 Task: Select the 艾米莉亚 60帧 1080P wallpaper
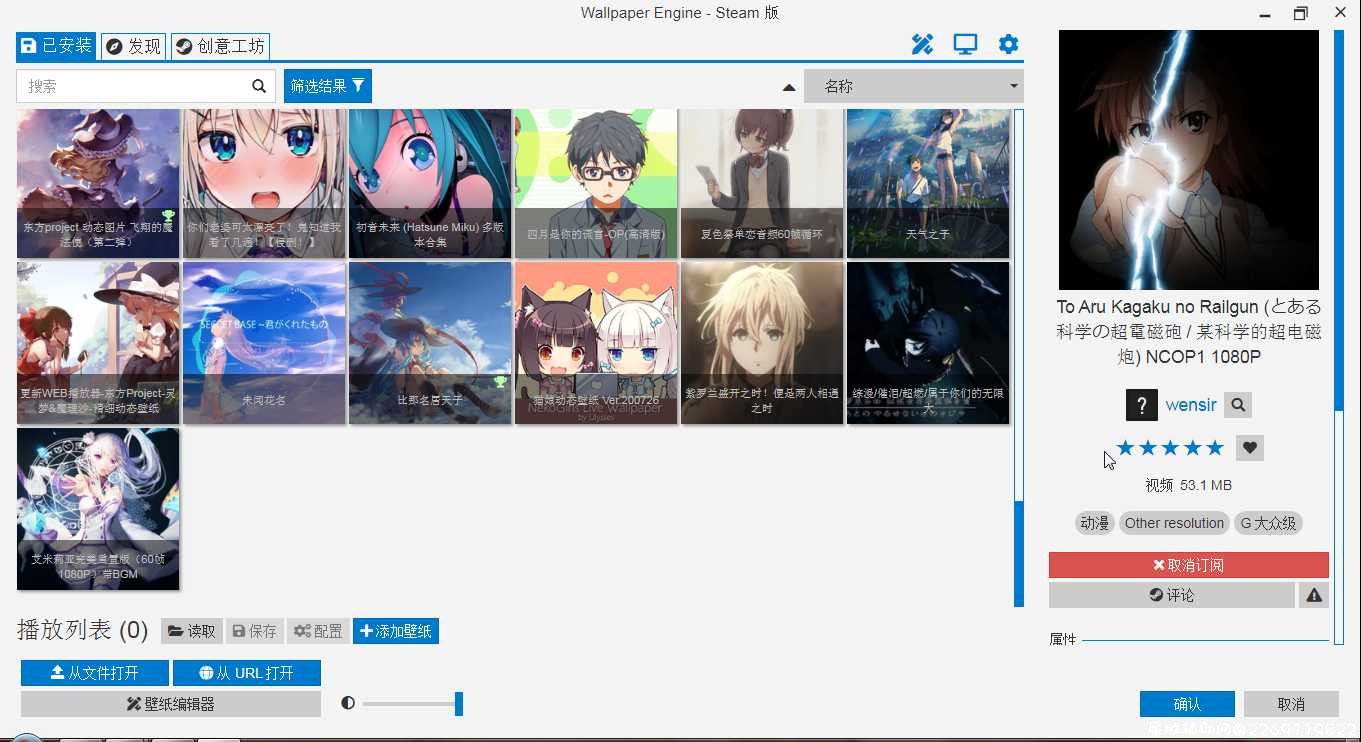point(98,509)
